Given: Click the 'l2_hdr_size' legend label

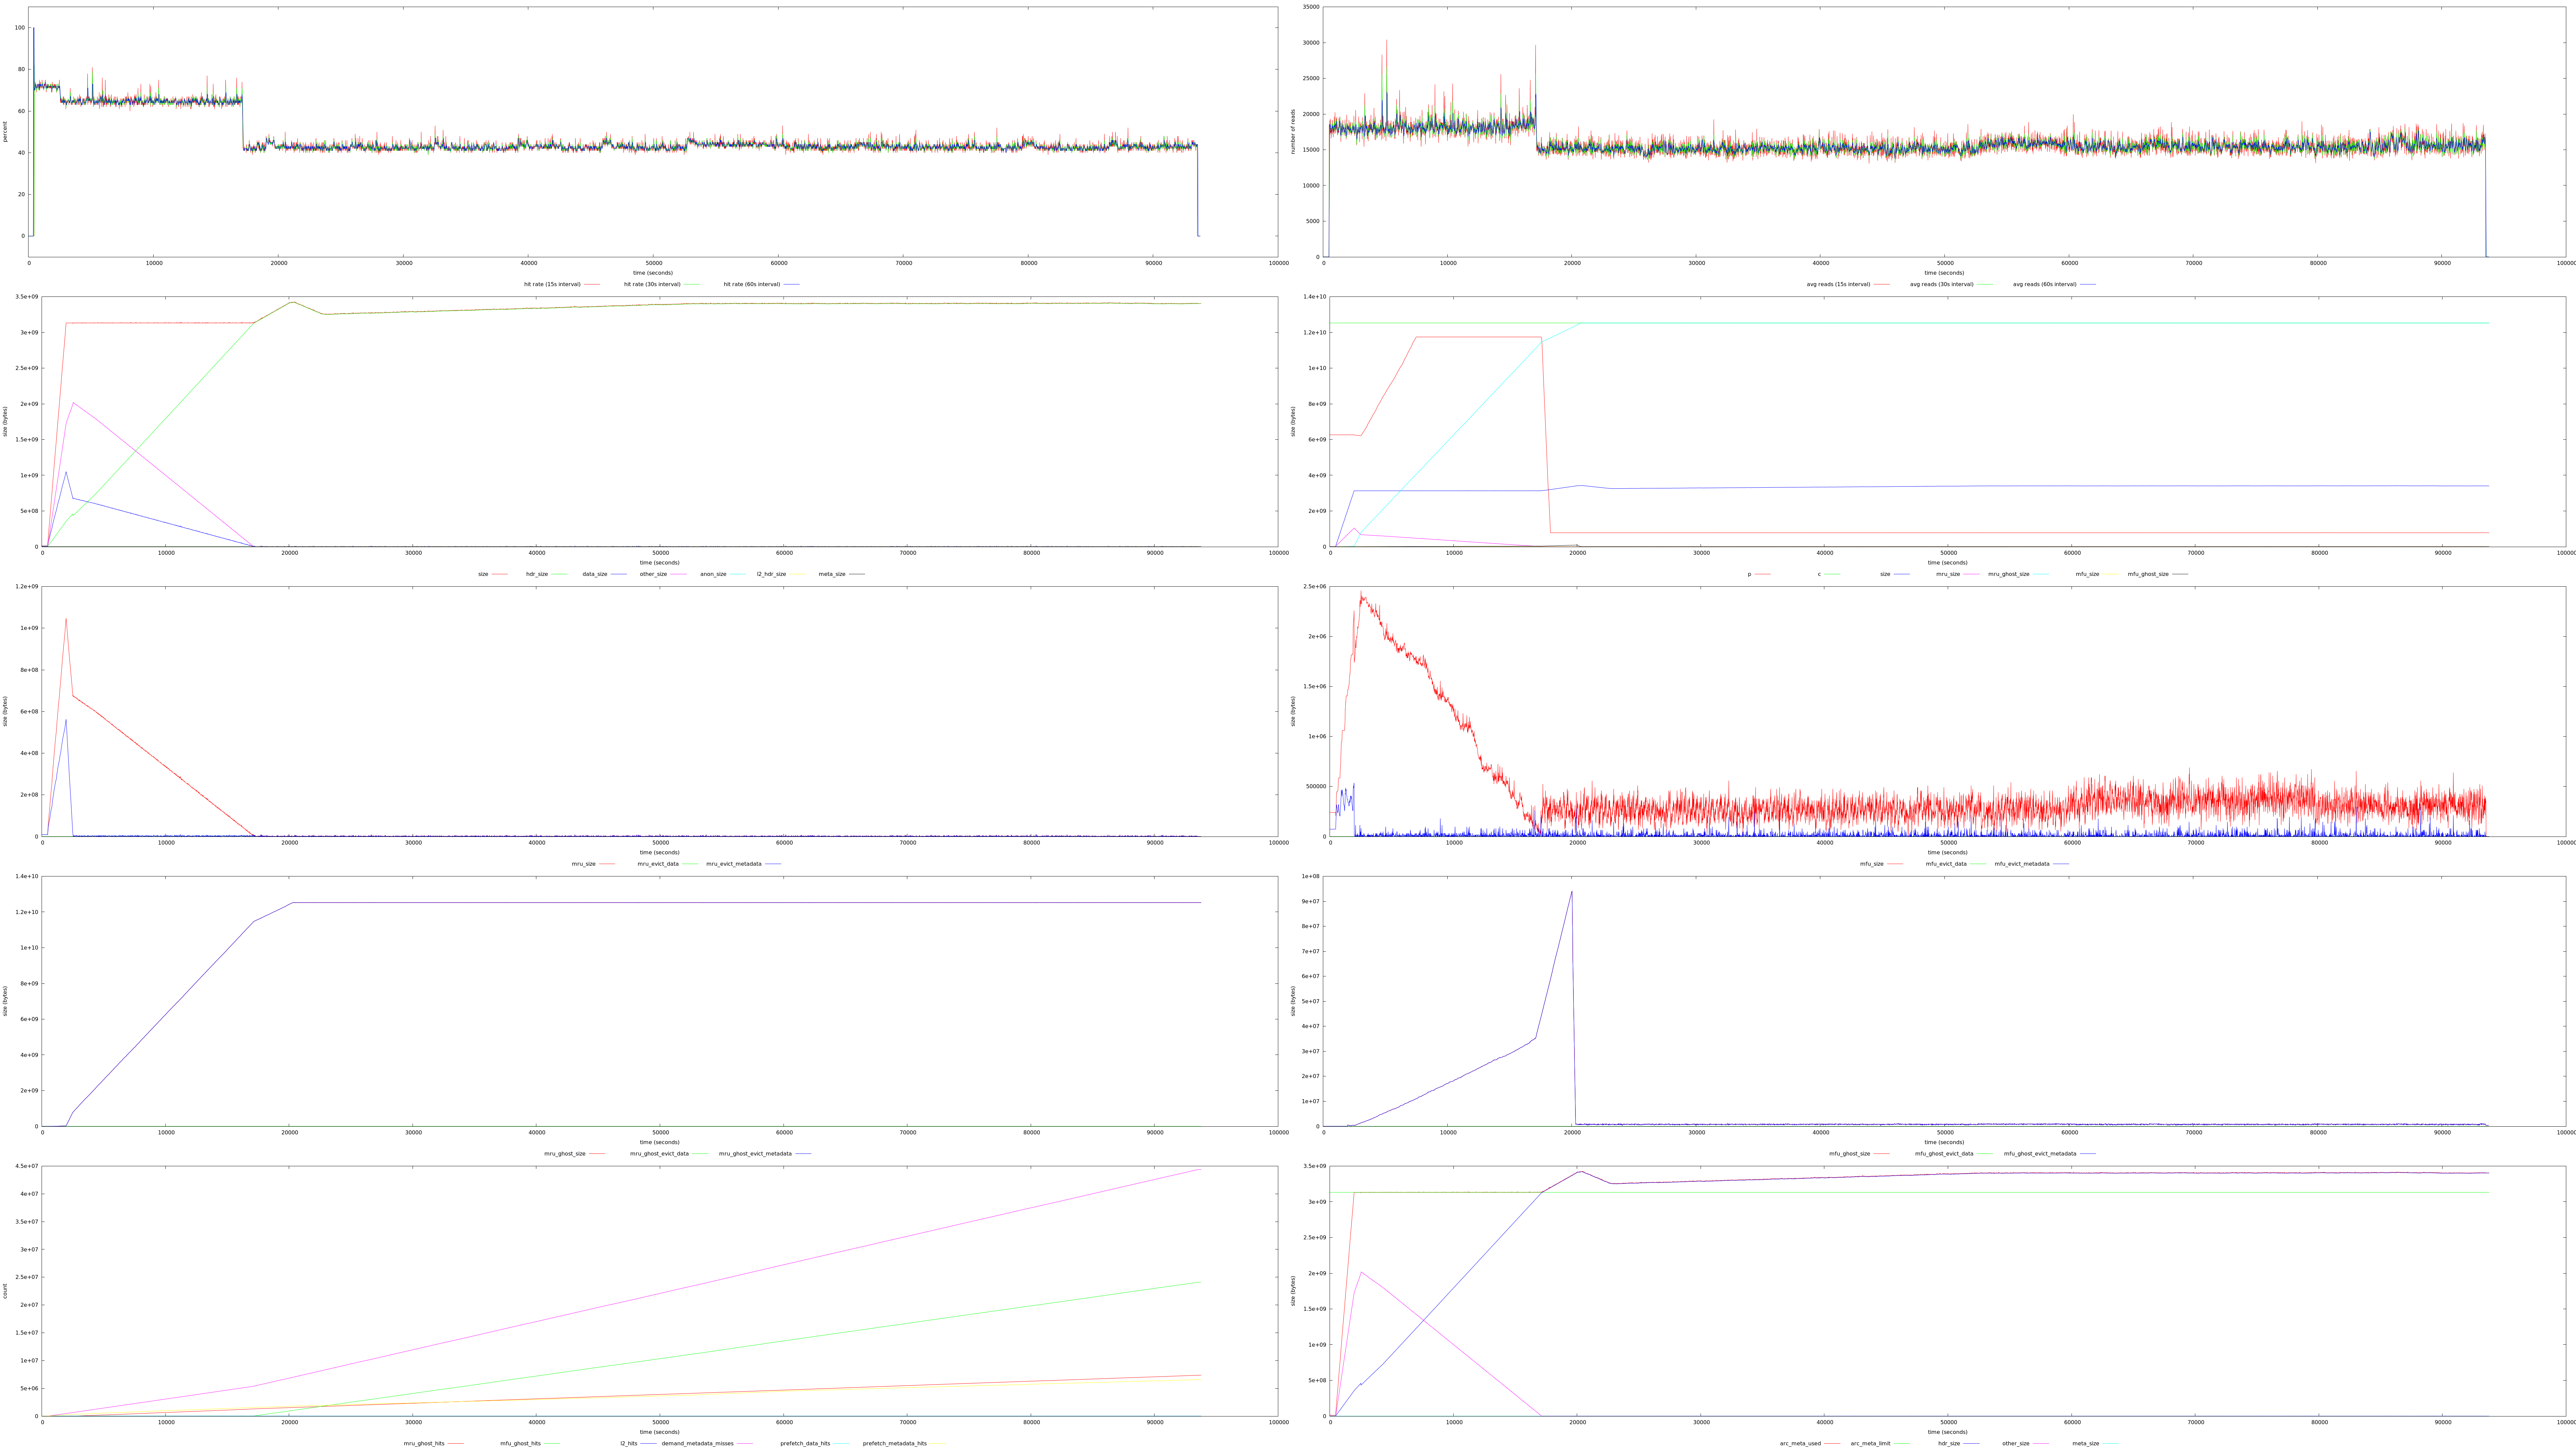Looking at the screenshot, I should coord(771,574).
